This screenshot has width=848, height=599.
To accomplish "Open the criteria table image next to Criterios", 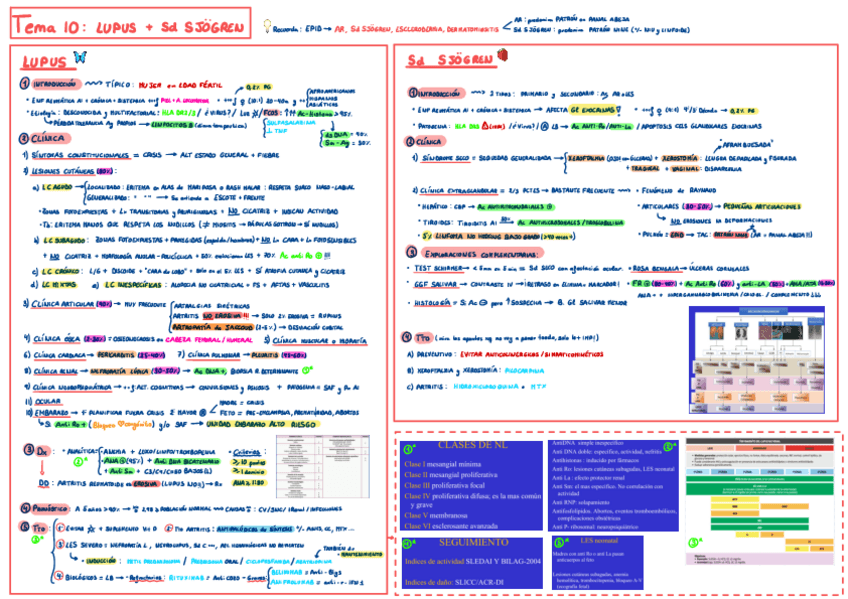I will [323, 466].
